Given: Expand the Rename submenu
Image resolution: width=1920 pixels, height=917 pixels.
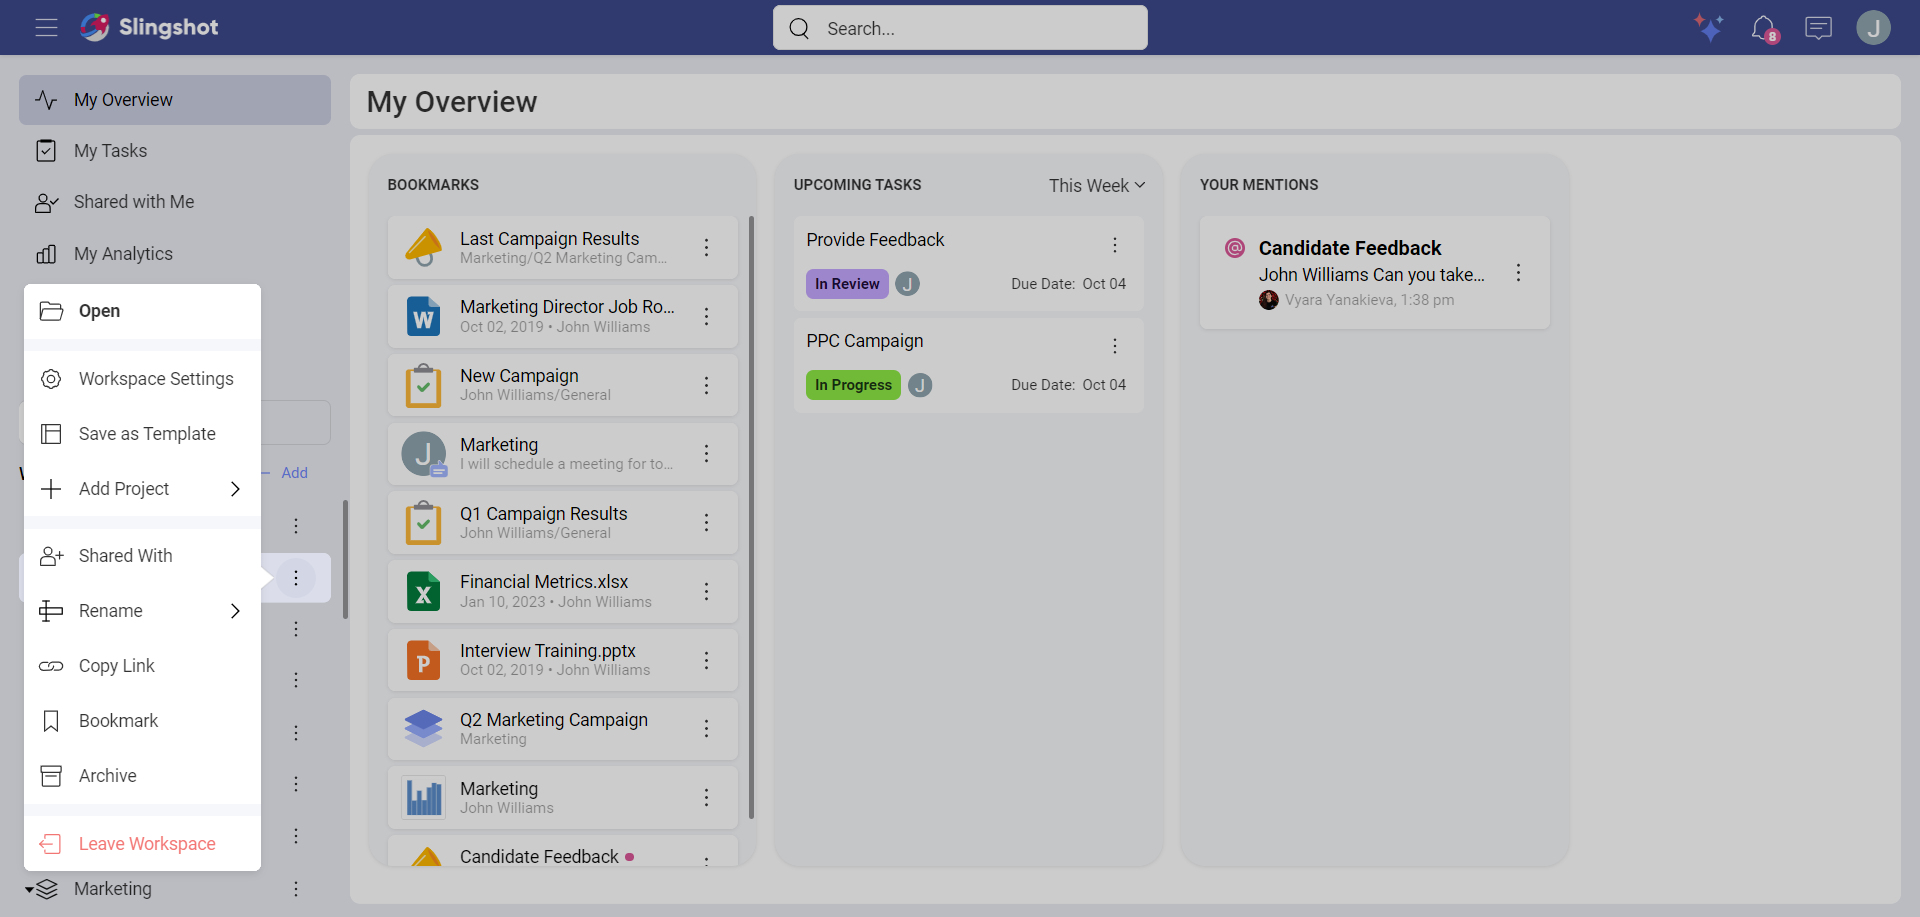Looking at the screenshot, I should 142,611.
